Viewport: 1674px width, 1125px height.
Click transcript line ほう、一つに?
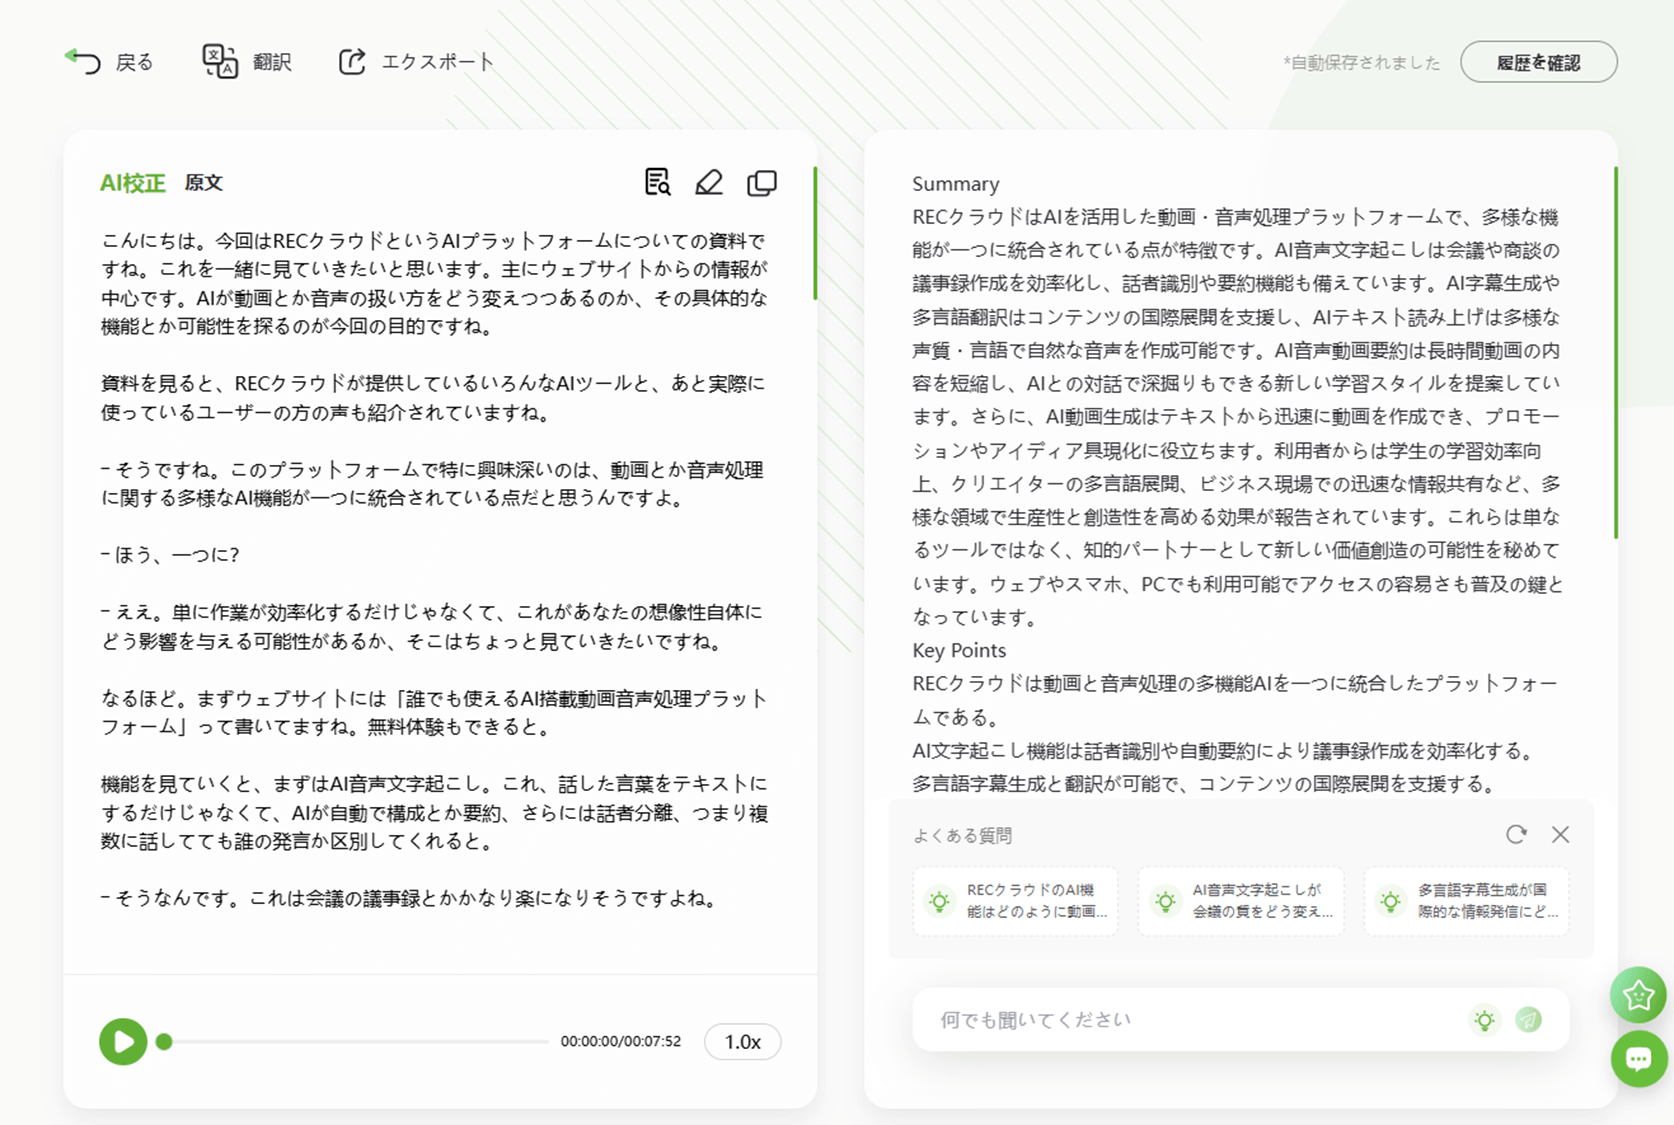coord(170,555)
